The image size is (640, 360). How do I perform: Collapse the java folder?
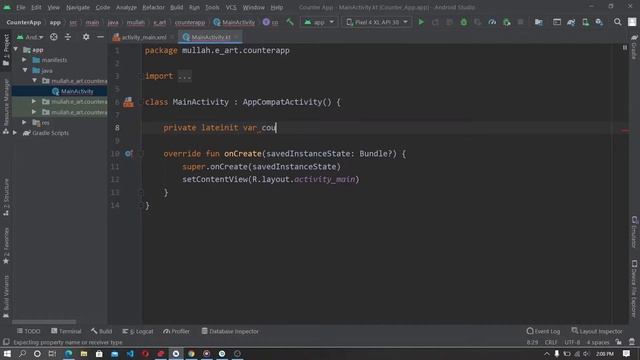[25, 70]
